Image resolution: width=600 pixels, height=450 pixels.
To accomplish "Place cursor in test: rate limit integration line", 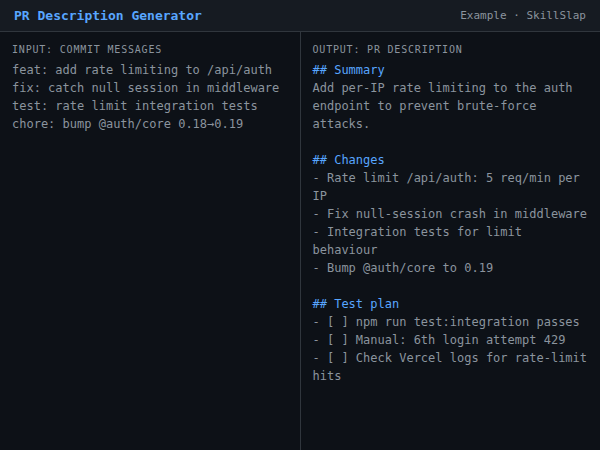I will pyautogui.click(x=135, y=106).
